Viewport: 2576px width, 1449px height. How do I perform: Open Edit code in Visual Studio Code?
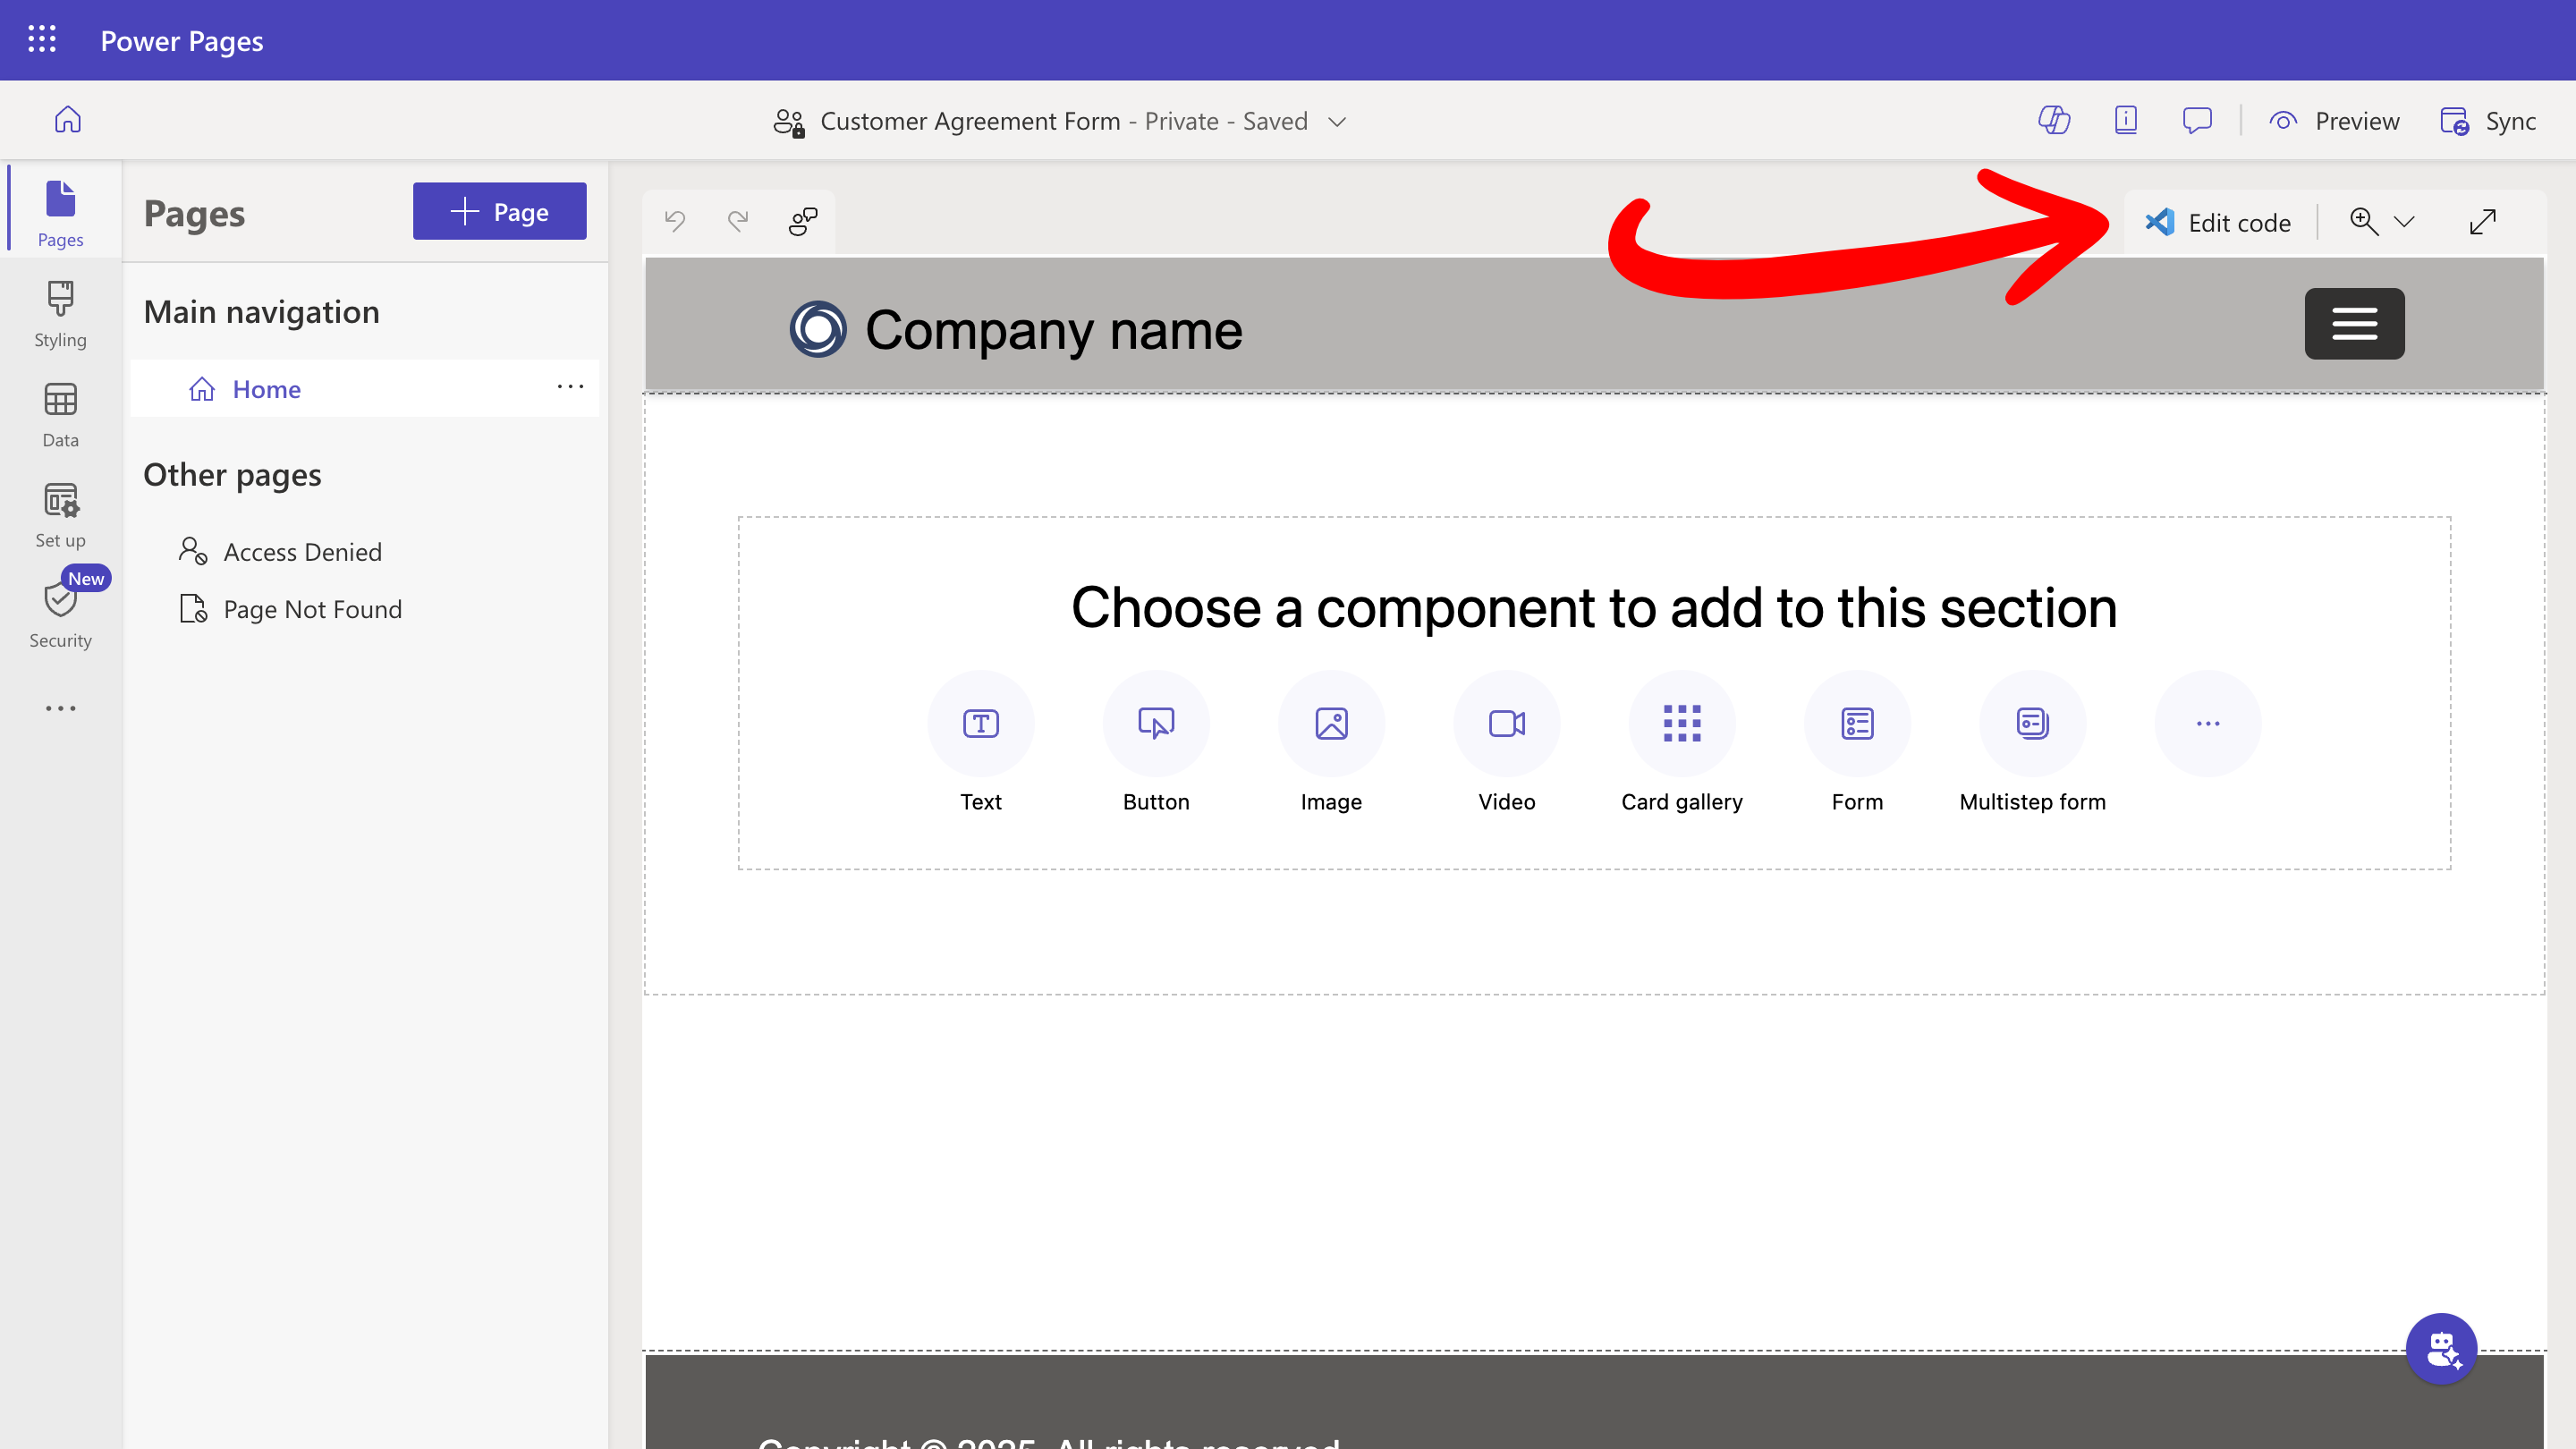tap(2217, 221)
